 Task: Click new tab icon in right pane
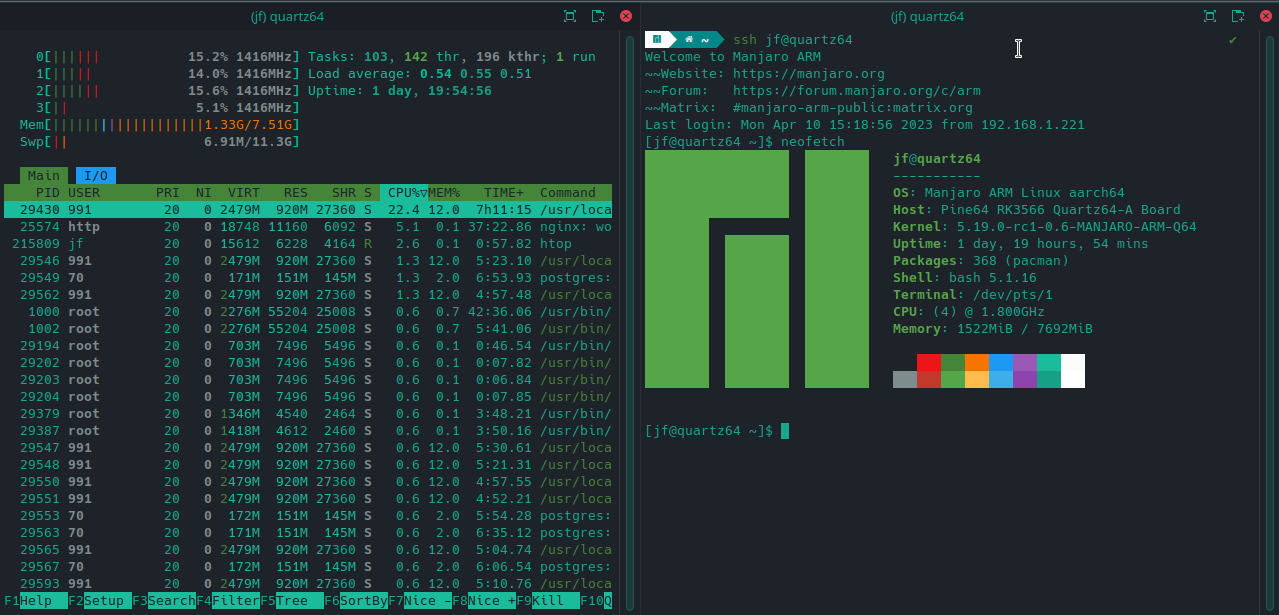pos(1238,16)
